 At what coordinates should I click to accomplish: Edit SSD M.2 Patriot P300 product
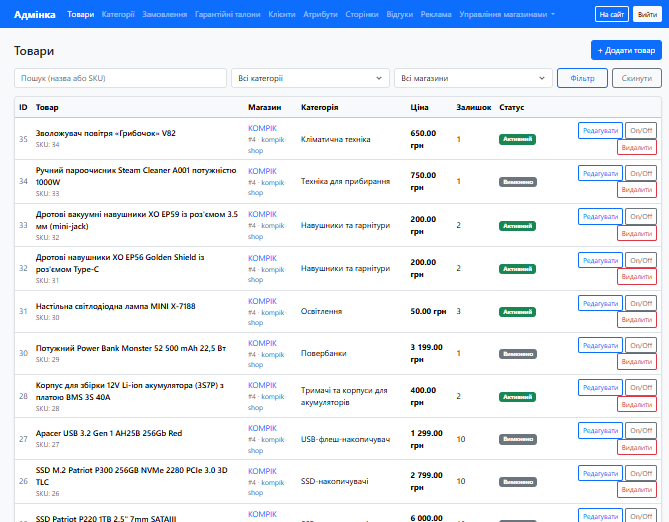click(x=600, y=473)
